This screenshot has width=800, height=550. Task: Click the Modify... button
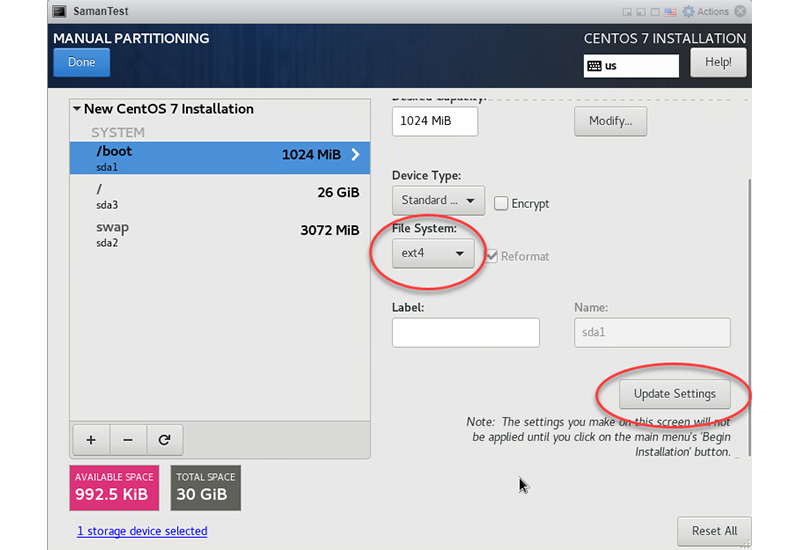[610, 121]
